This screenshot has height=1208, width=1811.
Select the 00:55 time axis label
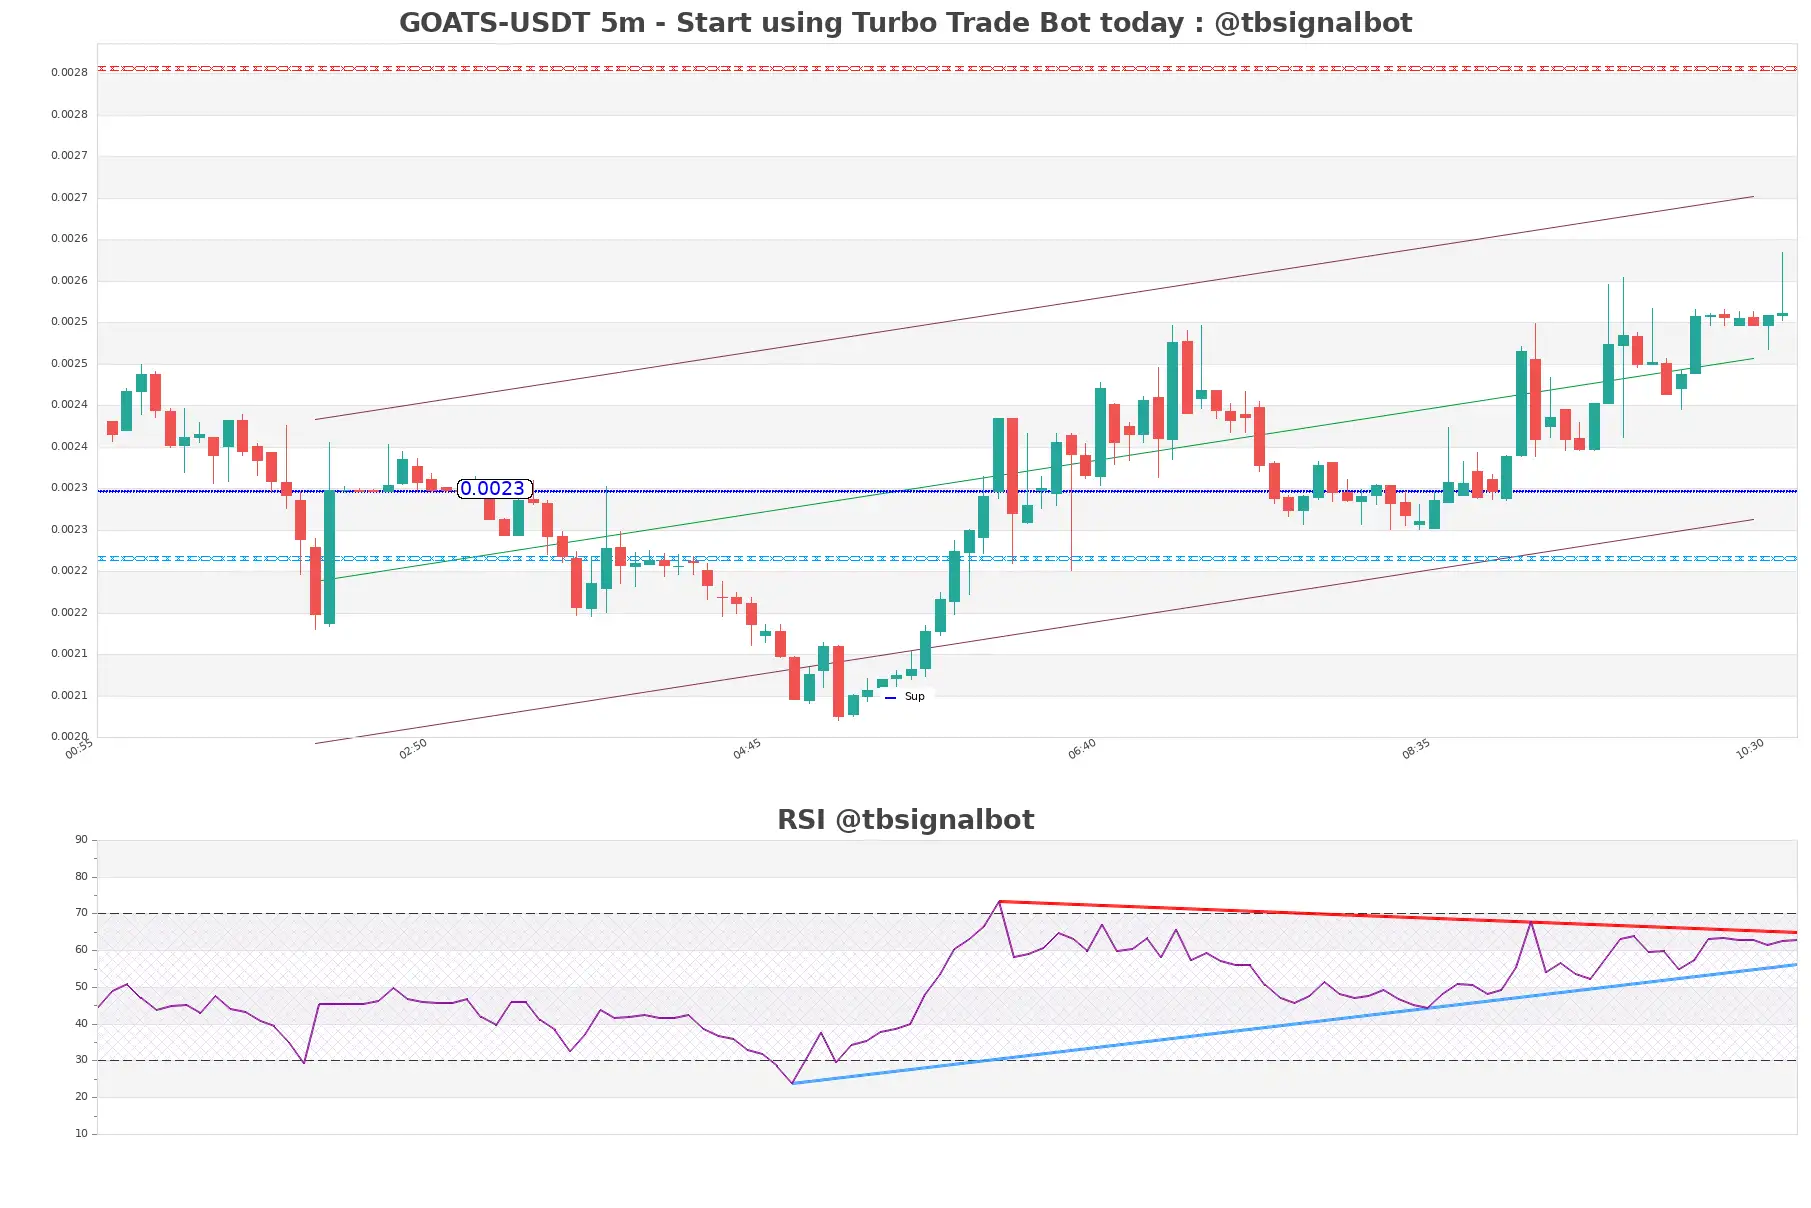(x=79, y=749)
